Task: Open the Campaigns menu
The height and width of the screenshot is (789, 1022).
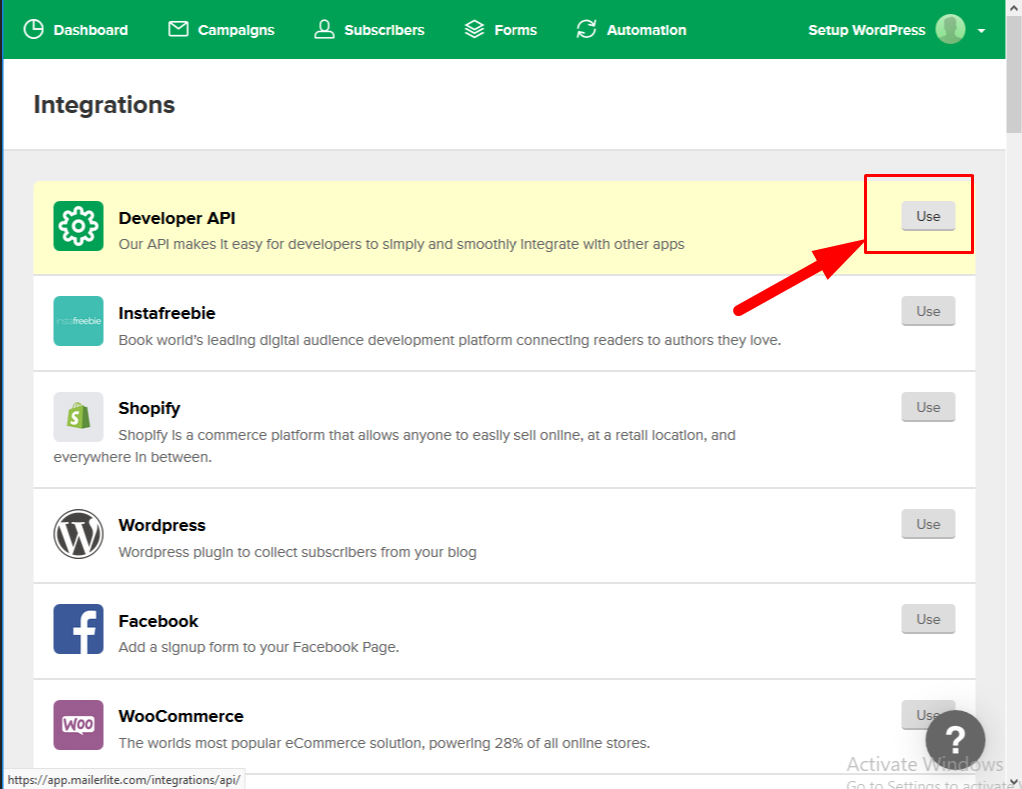Action: click(x=236, y=30)
